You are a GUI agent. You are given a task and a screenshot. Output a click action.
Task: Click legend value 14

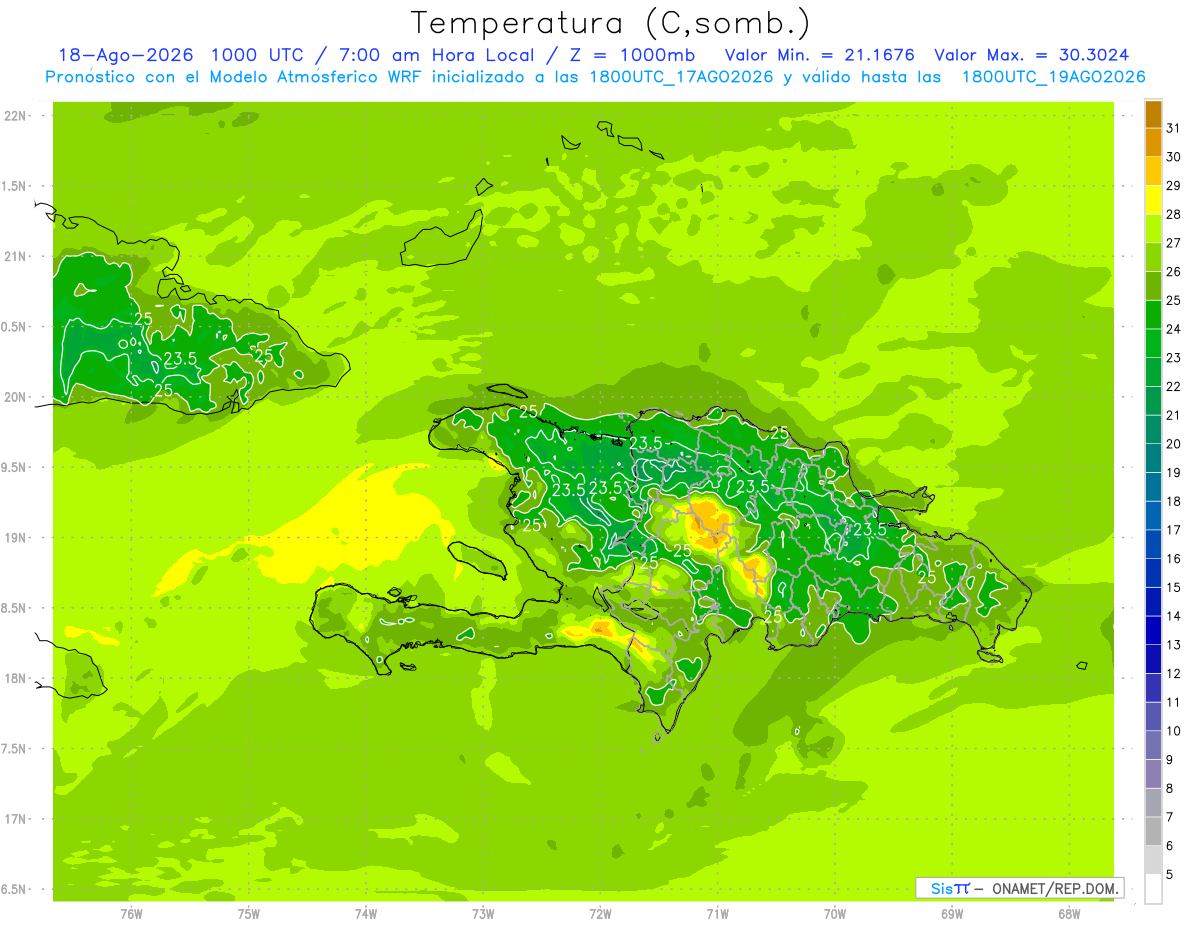pos(1174,616)
